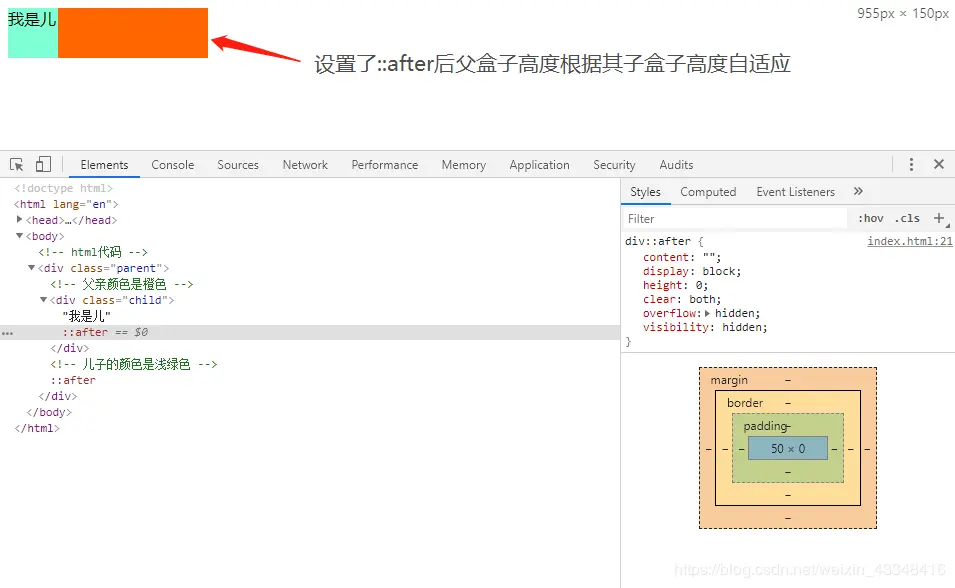This screenshot has height=588, width=955.
Task: Expand the overflow hidden shorthand triangle
Action: (707, 313)
